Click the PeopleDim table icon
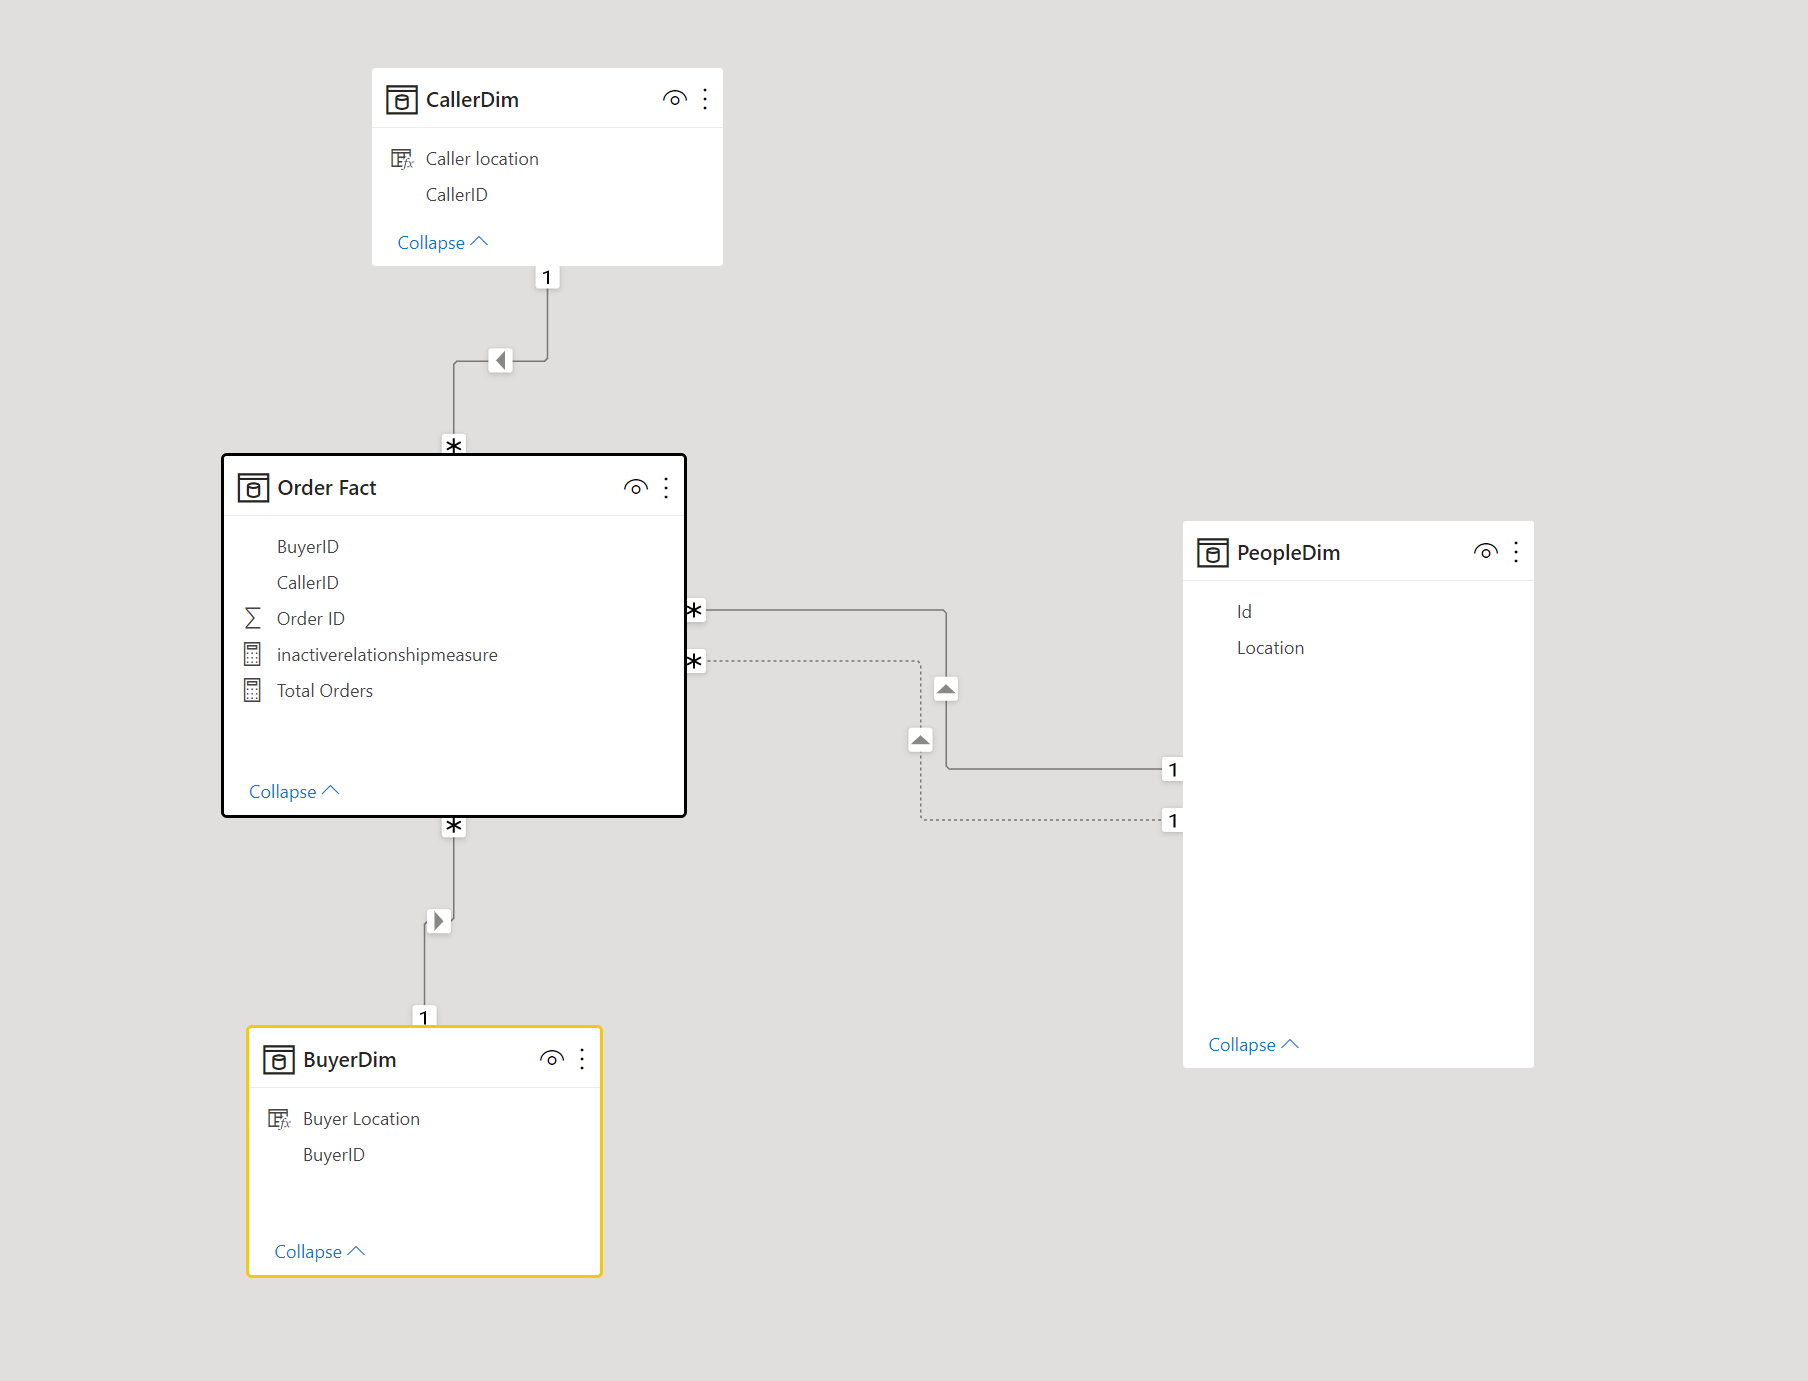 (x=1212, y=553)
